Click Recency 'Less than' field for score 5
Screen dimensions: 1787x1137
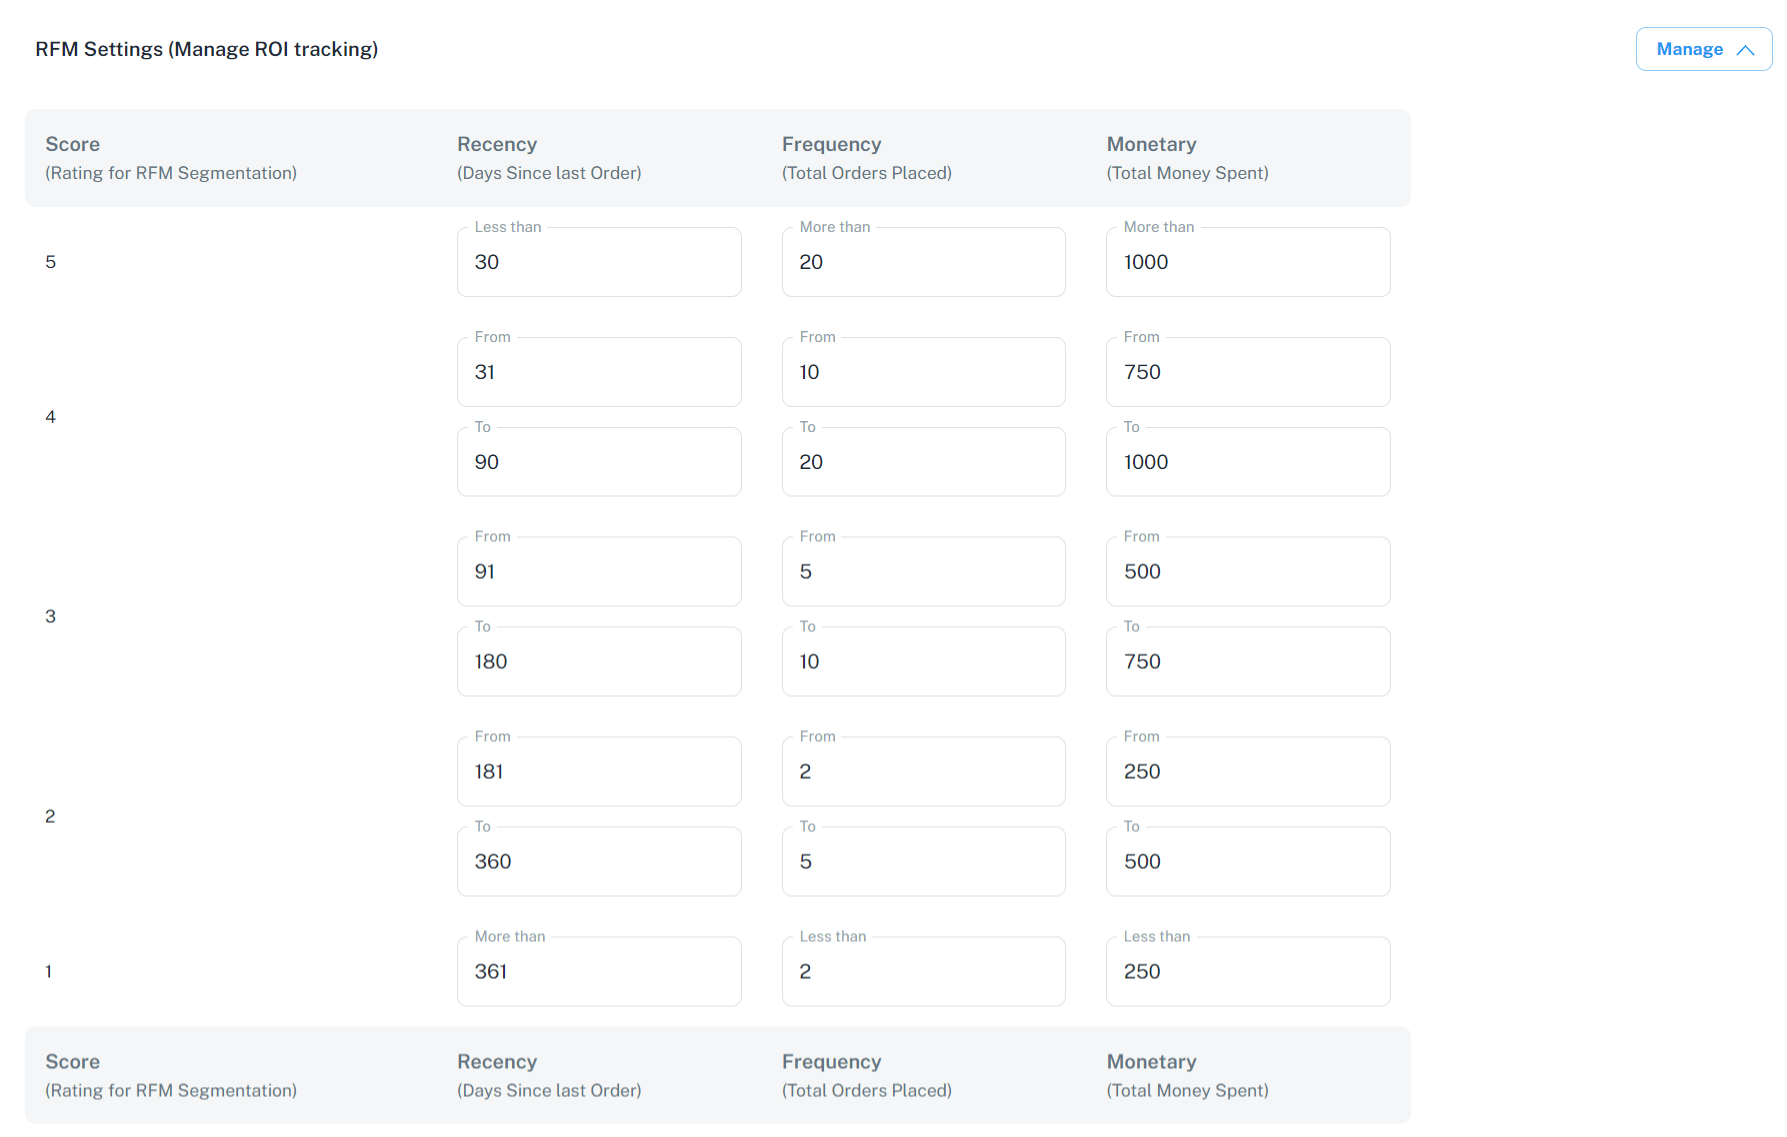pos(599,262)
